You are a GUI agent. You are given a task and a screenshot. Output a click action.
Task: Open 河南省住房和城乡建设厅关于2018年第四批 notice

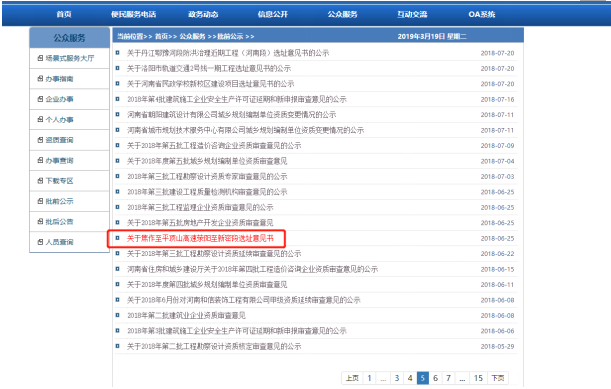(x=252, y=269)
